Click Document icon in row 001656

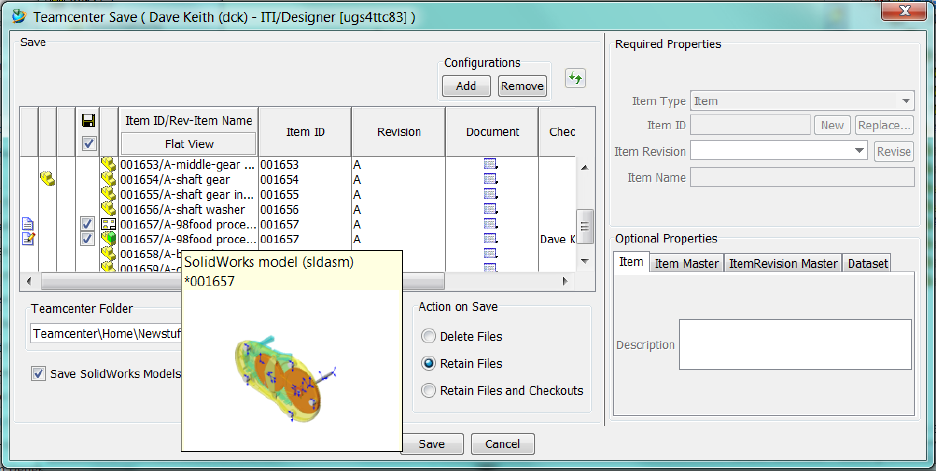tap(491, 209)
